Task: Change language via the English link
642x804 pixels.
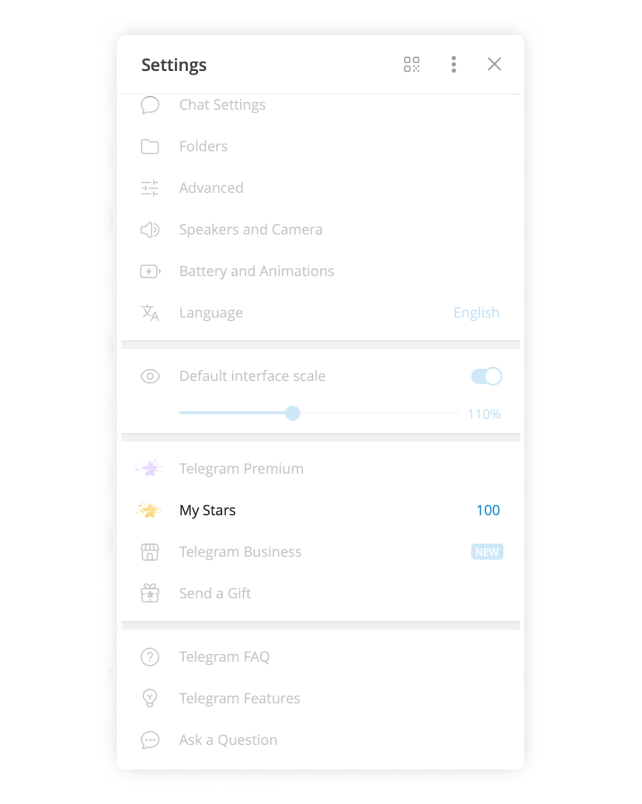Action: [x=476, y=313]
